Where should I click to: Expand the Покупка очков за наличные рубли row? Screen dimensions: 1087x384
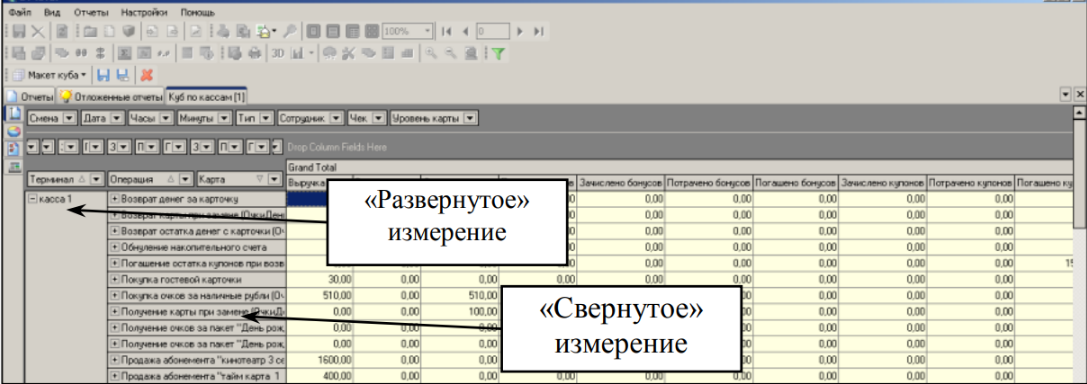114,295
